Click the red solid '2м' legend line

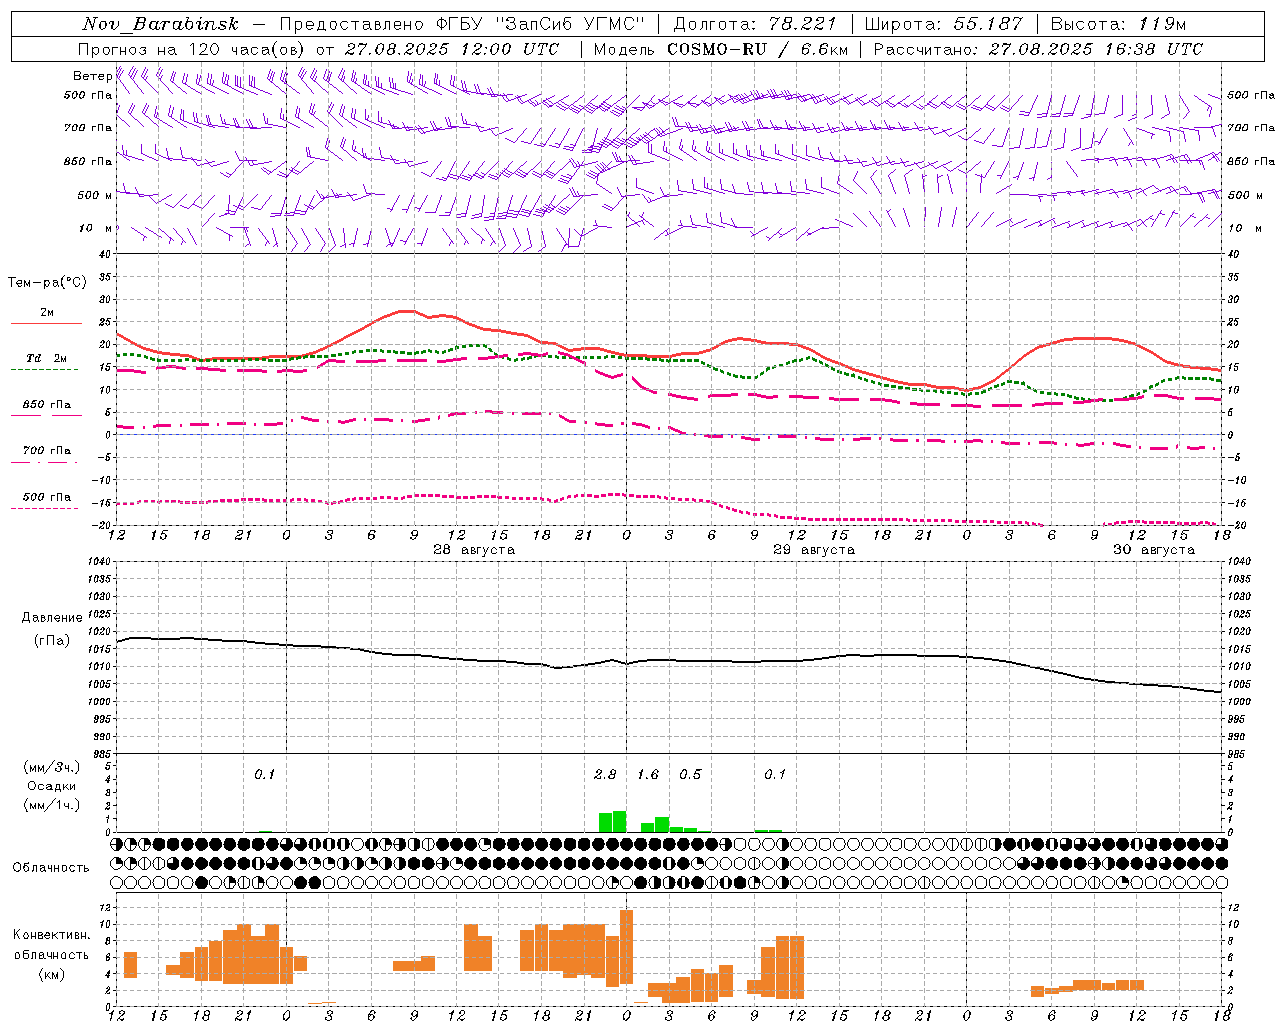pos(46,323)
